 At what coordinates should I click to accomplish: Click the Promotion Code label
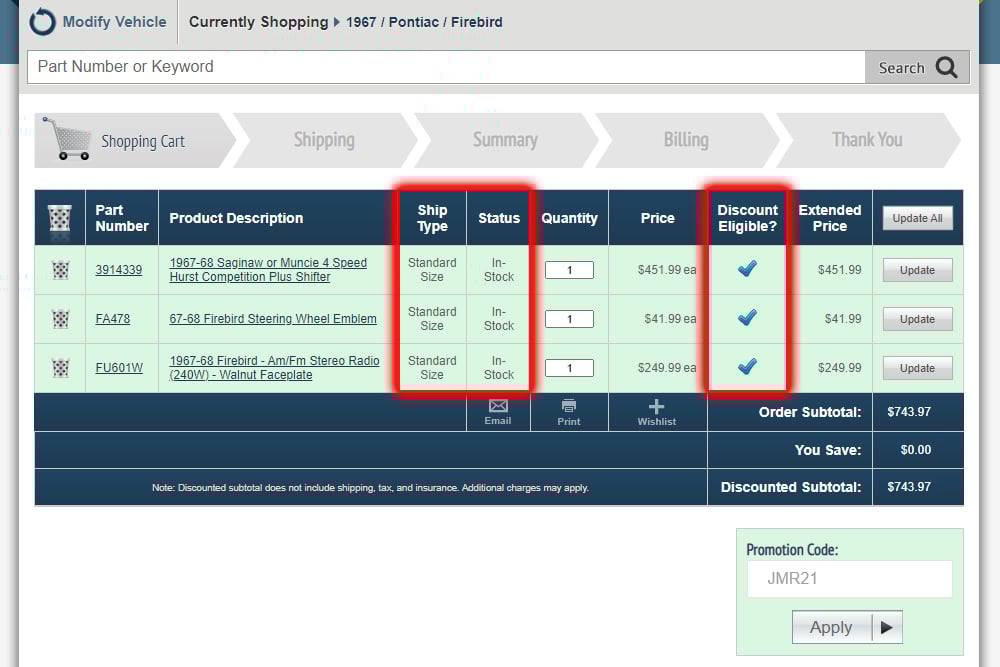[x=792, y=550]
